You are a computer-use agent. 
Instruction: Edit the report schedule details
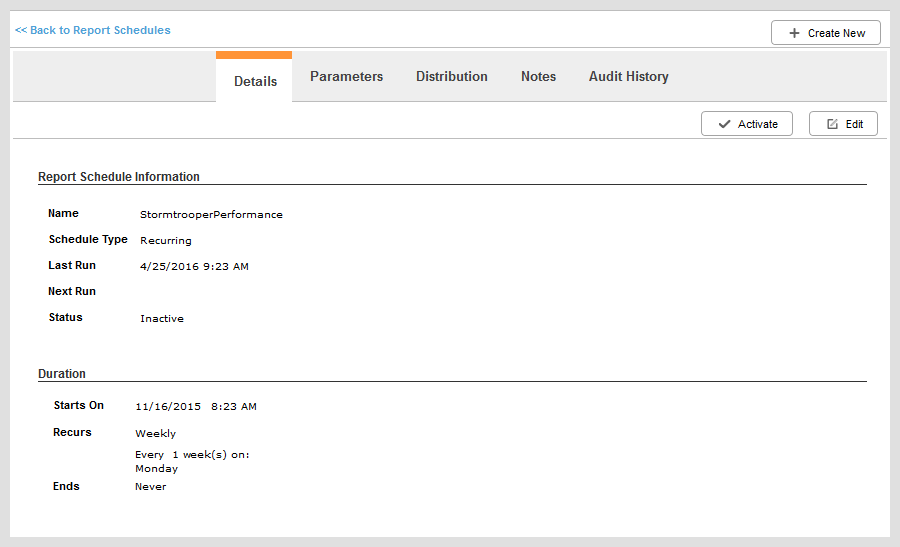coord(843,124)
